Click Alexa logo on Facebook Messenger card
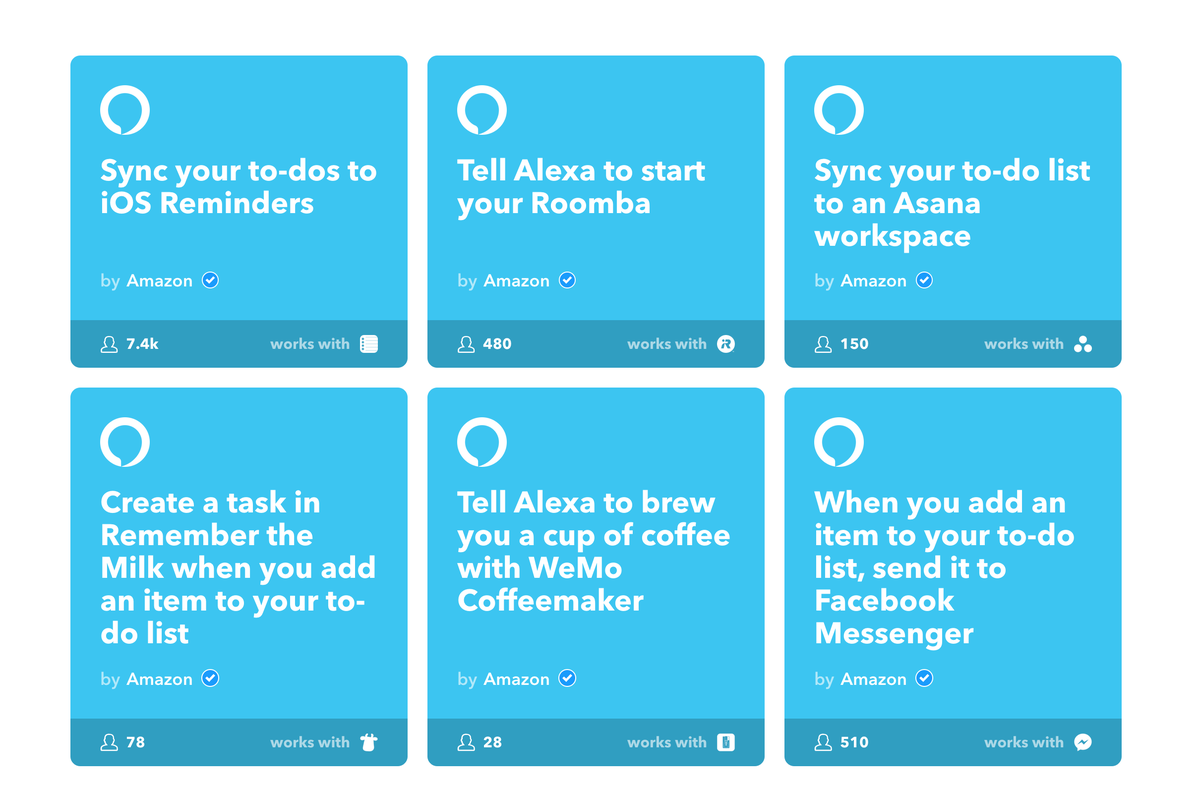Screen dimensions: 1200x786 [x=839, y=442]
